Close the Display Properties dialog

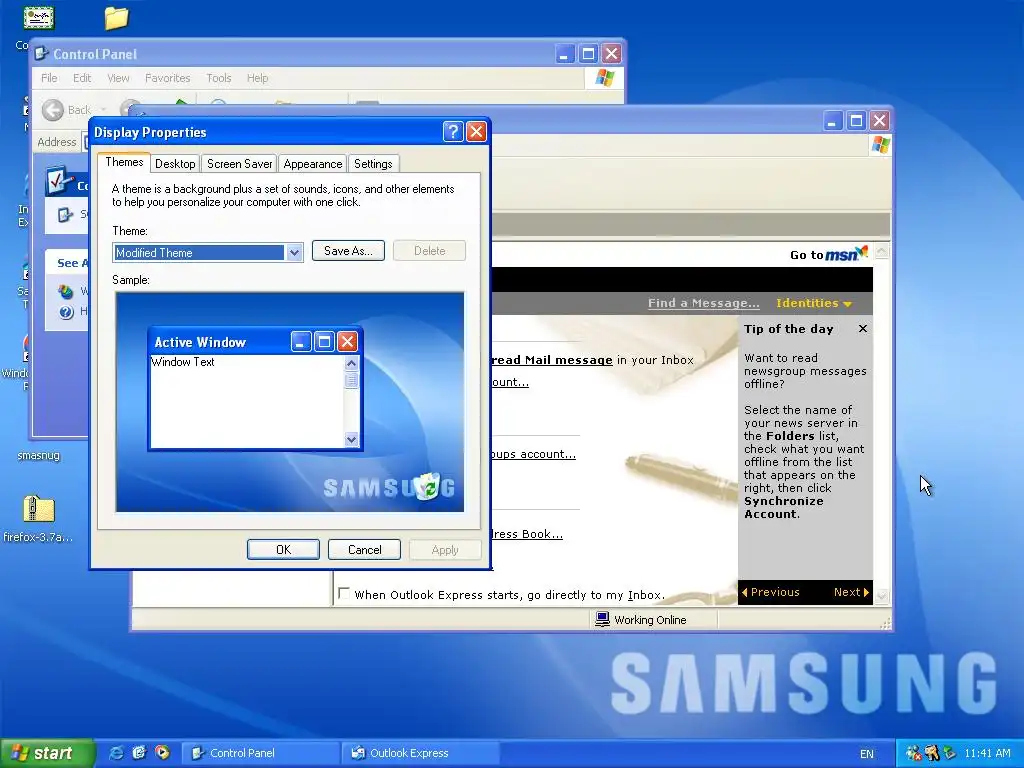477,132
